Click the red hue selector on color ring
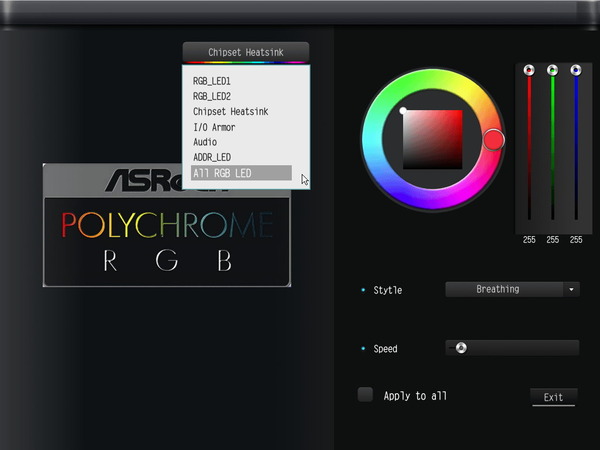This screenshot has height=450, width=600. (493, 139)
